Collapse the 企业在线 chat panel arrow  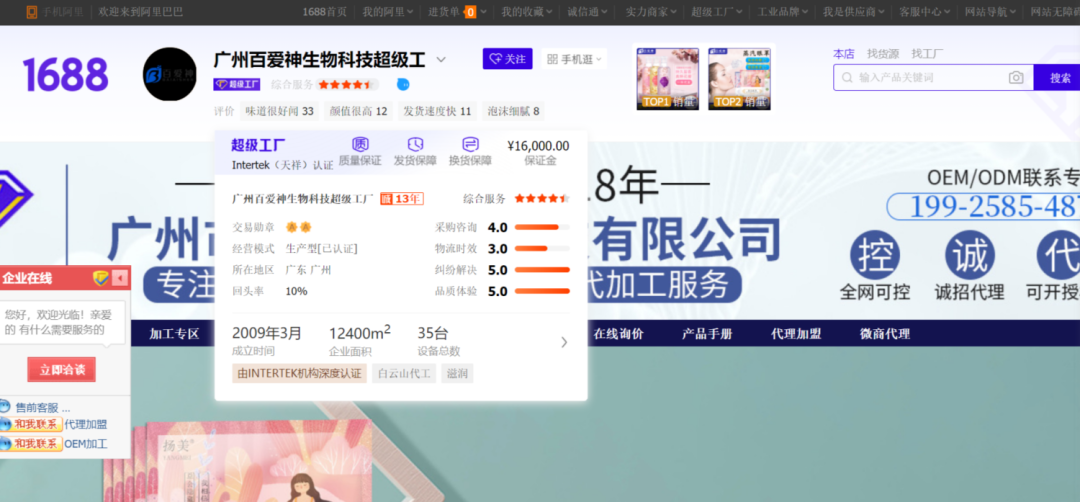coord(120,278)
